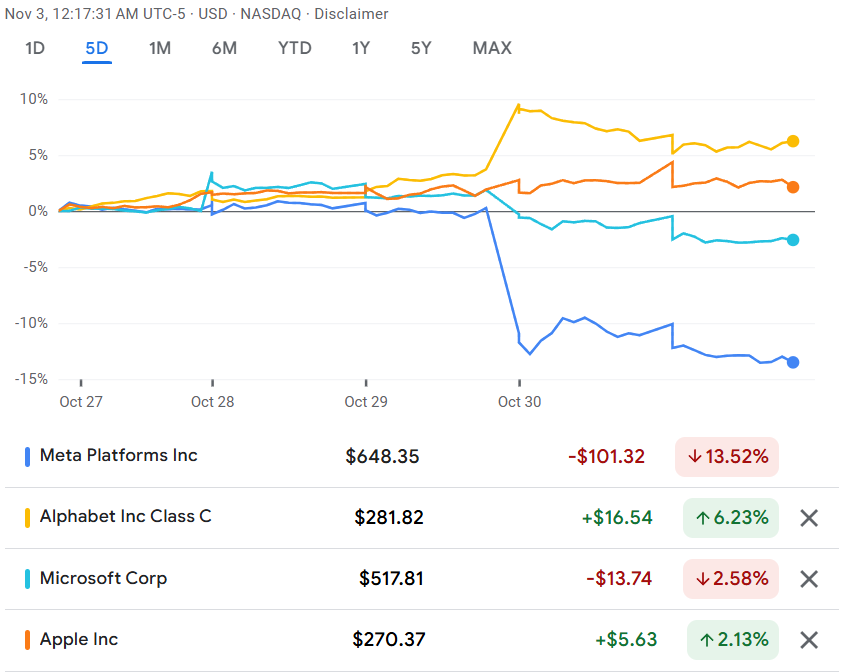Open the Microsoft Corp stock row
The image size is (852, 672).
(x=103, y=579)
